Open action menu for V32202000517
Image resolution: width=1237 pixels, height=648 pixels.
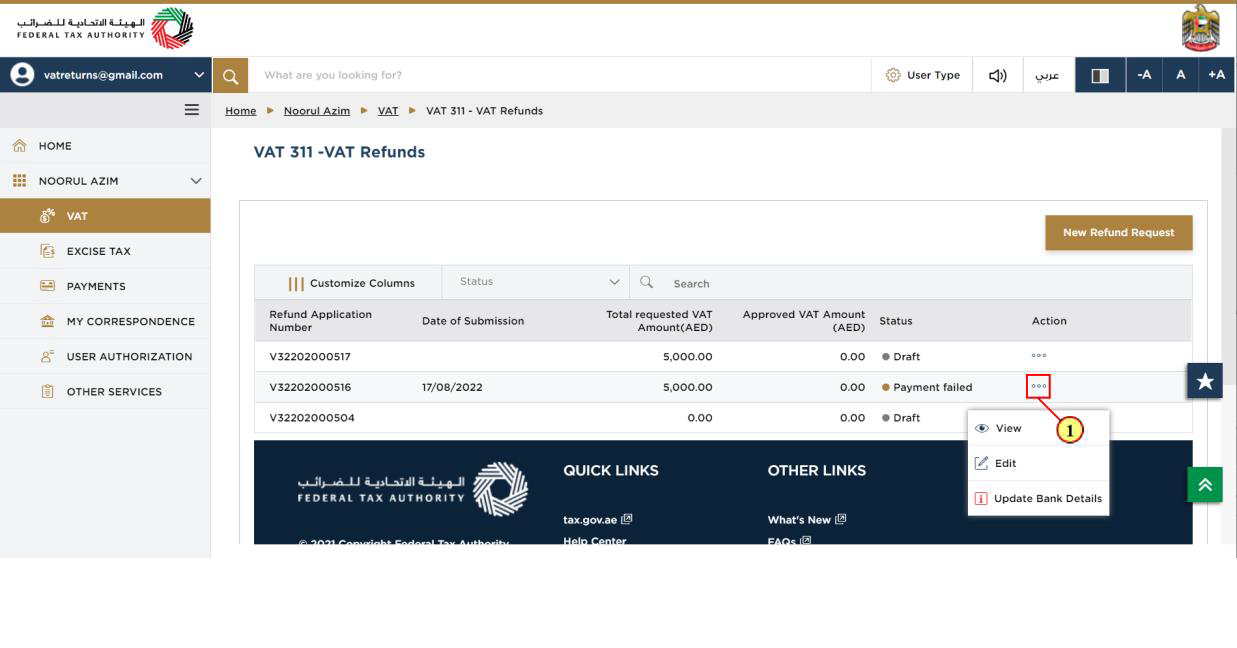[1039, 356]
